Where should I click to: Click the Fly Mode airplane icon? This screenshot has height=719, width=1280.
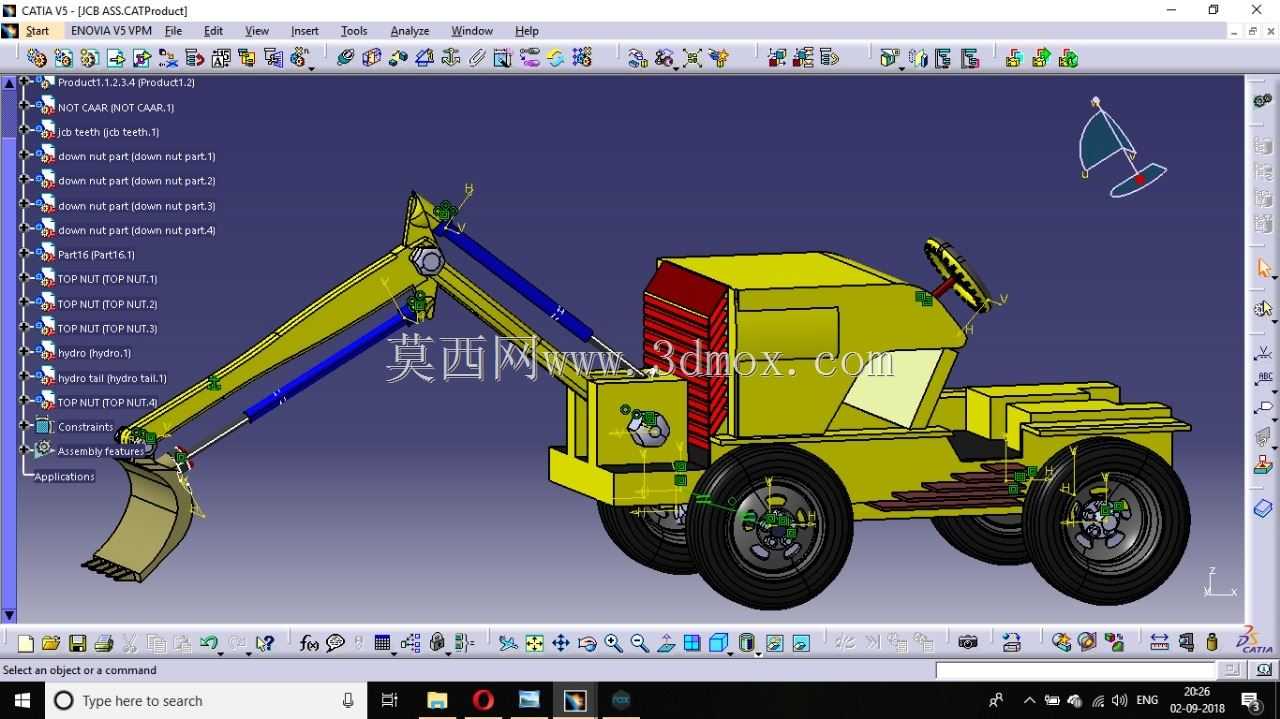pos(509,643)
